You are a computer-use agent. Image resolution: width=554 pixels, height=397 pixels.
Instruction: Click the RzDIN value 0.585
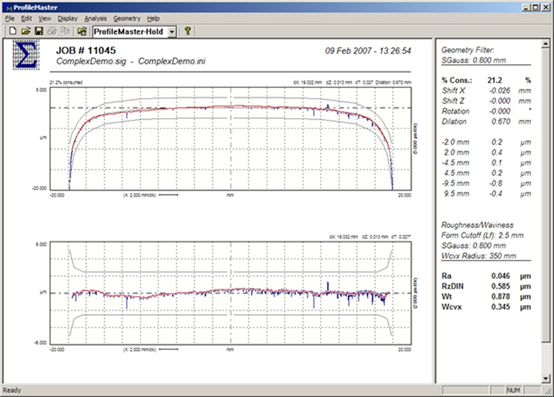pos(501,286)
